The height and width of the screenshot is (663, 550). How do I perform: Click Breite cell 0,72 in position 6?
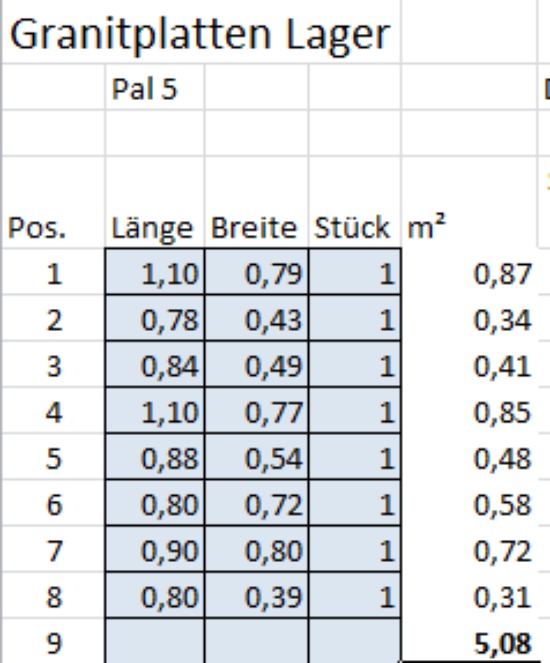[x=257, y=502]
